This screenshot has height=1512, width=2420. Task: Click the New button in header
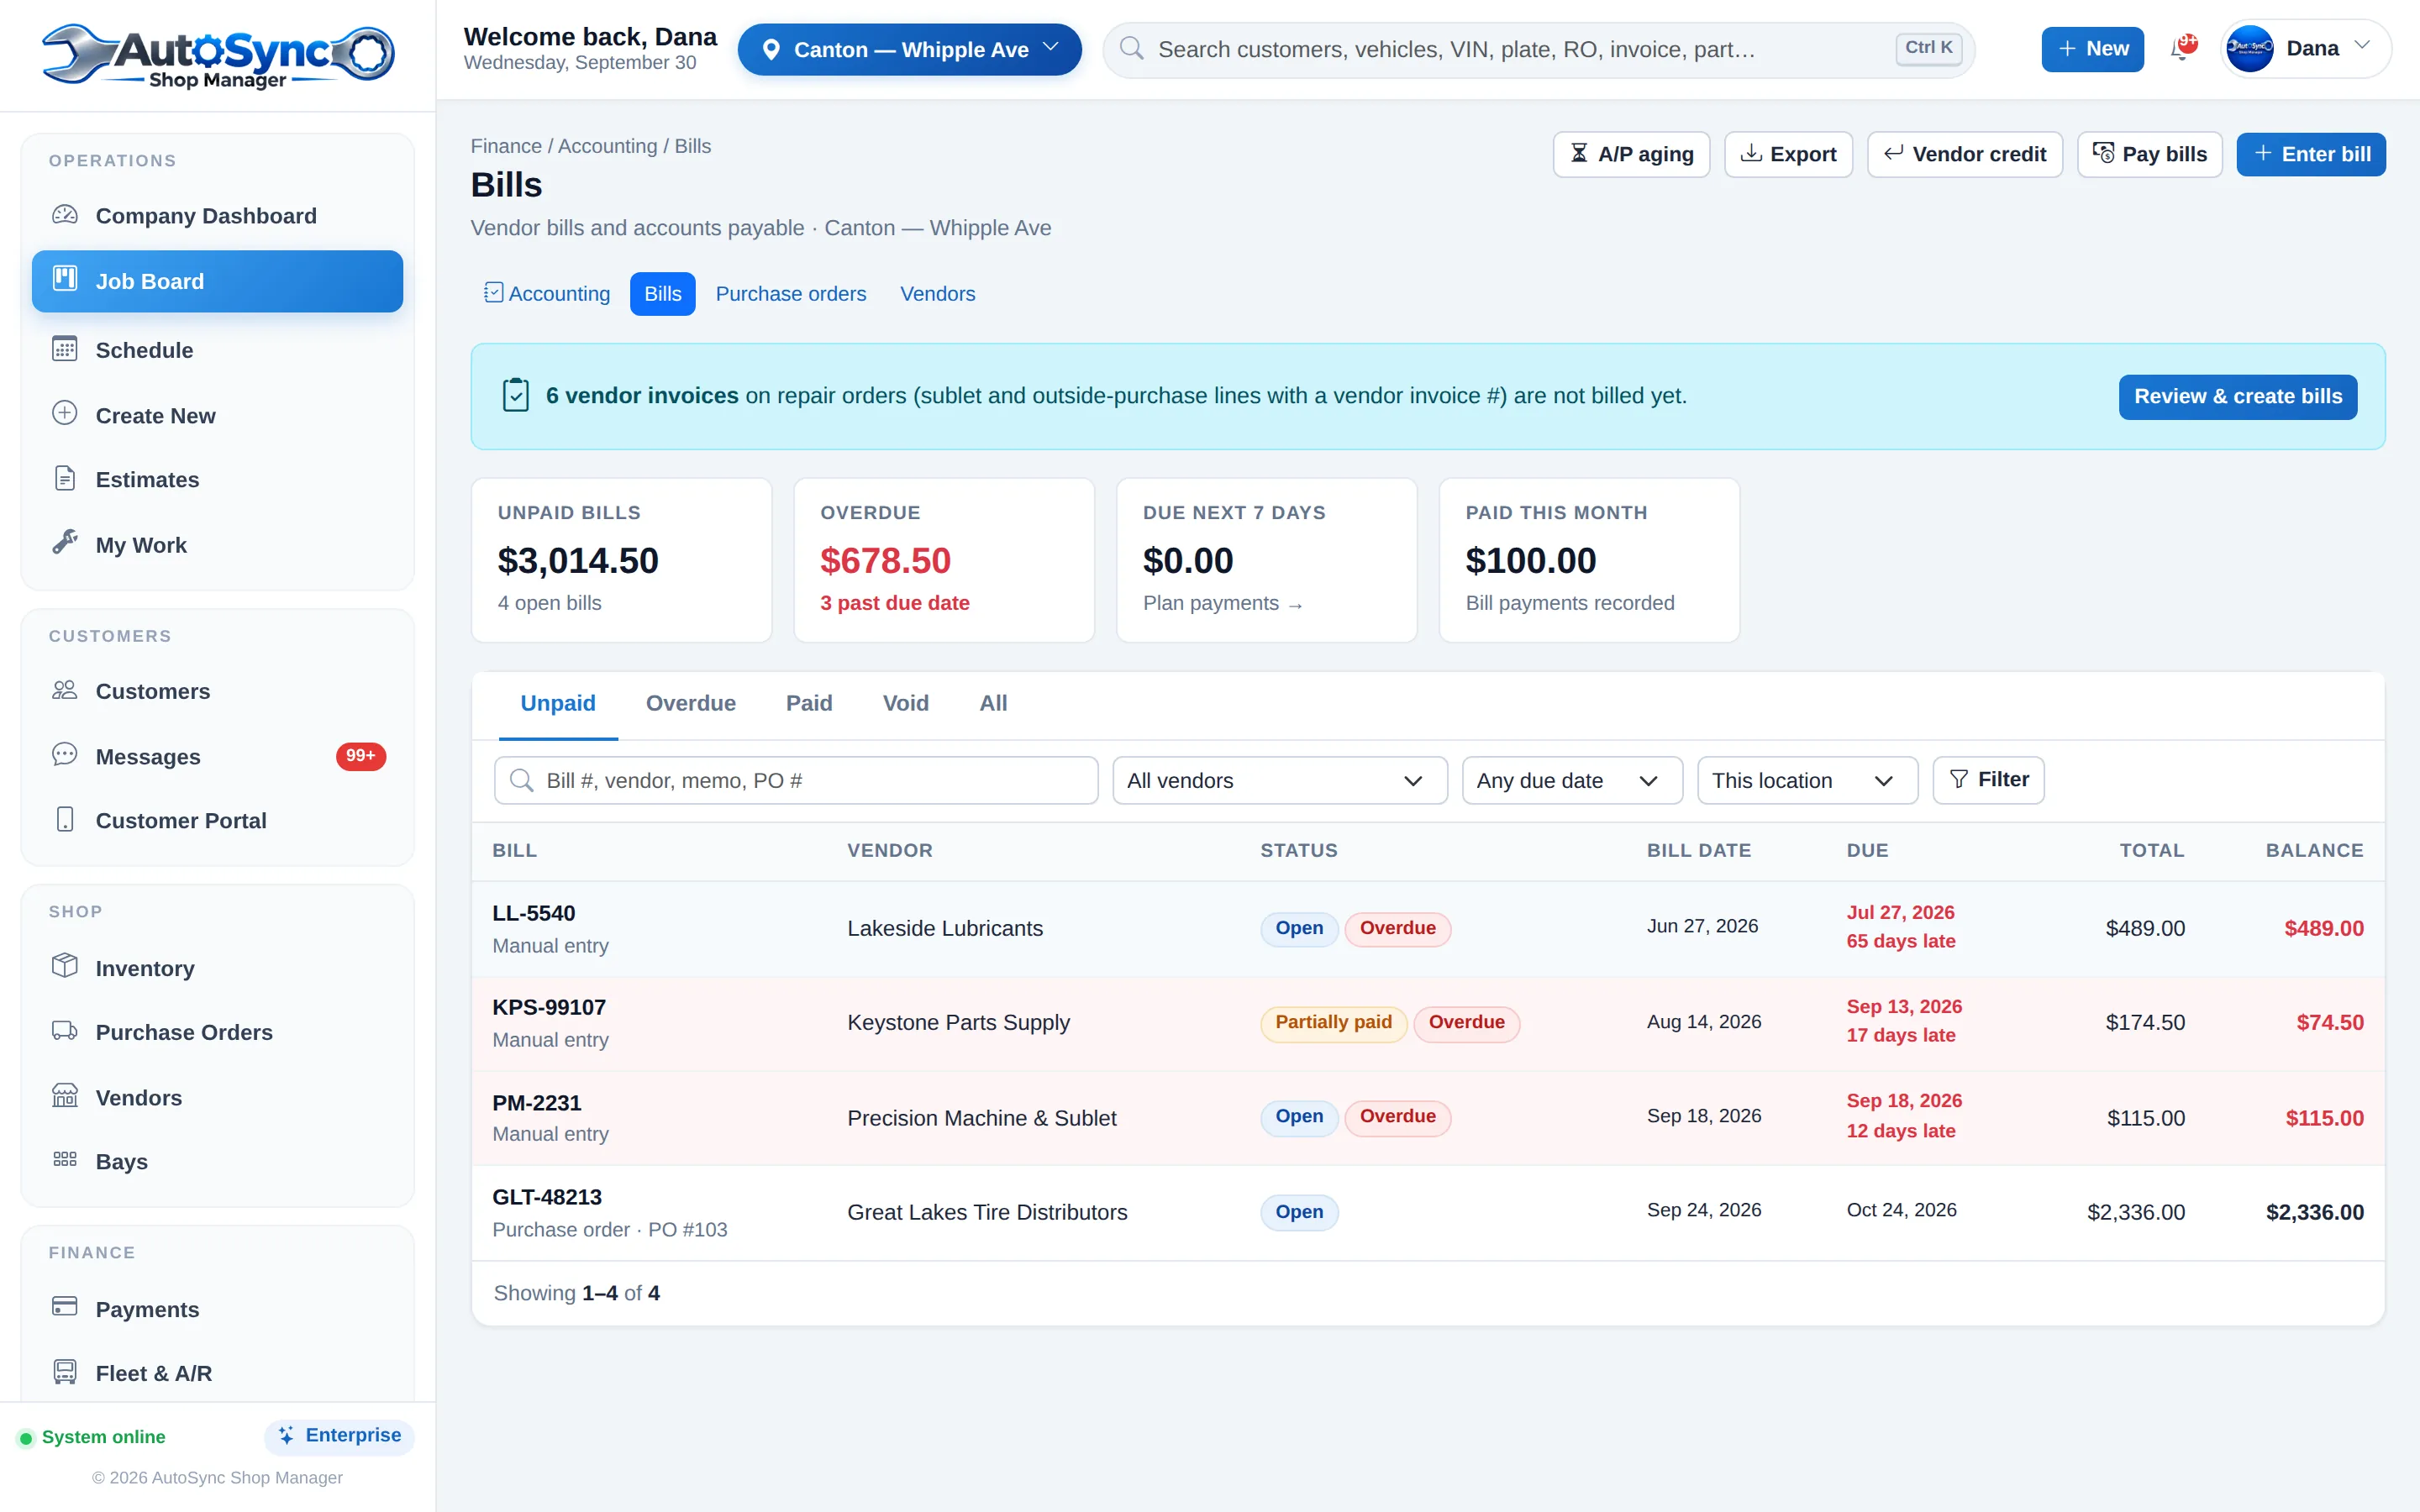tap(2092, 49)
